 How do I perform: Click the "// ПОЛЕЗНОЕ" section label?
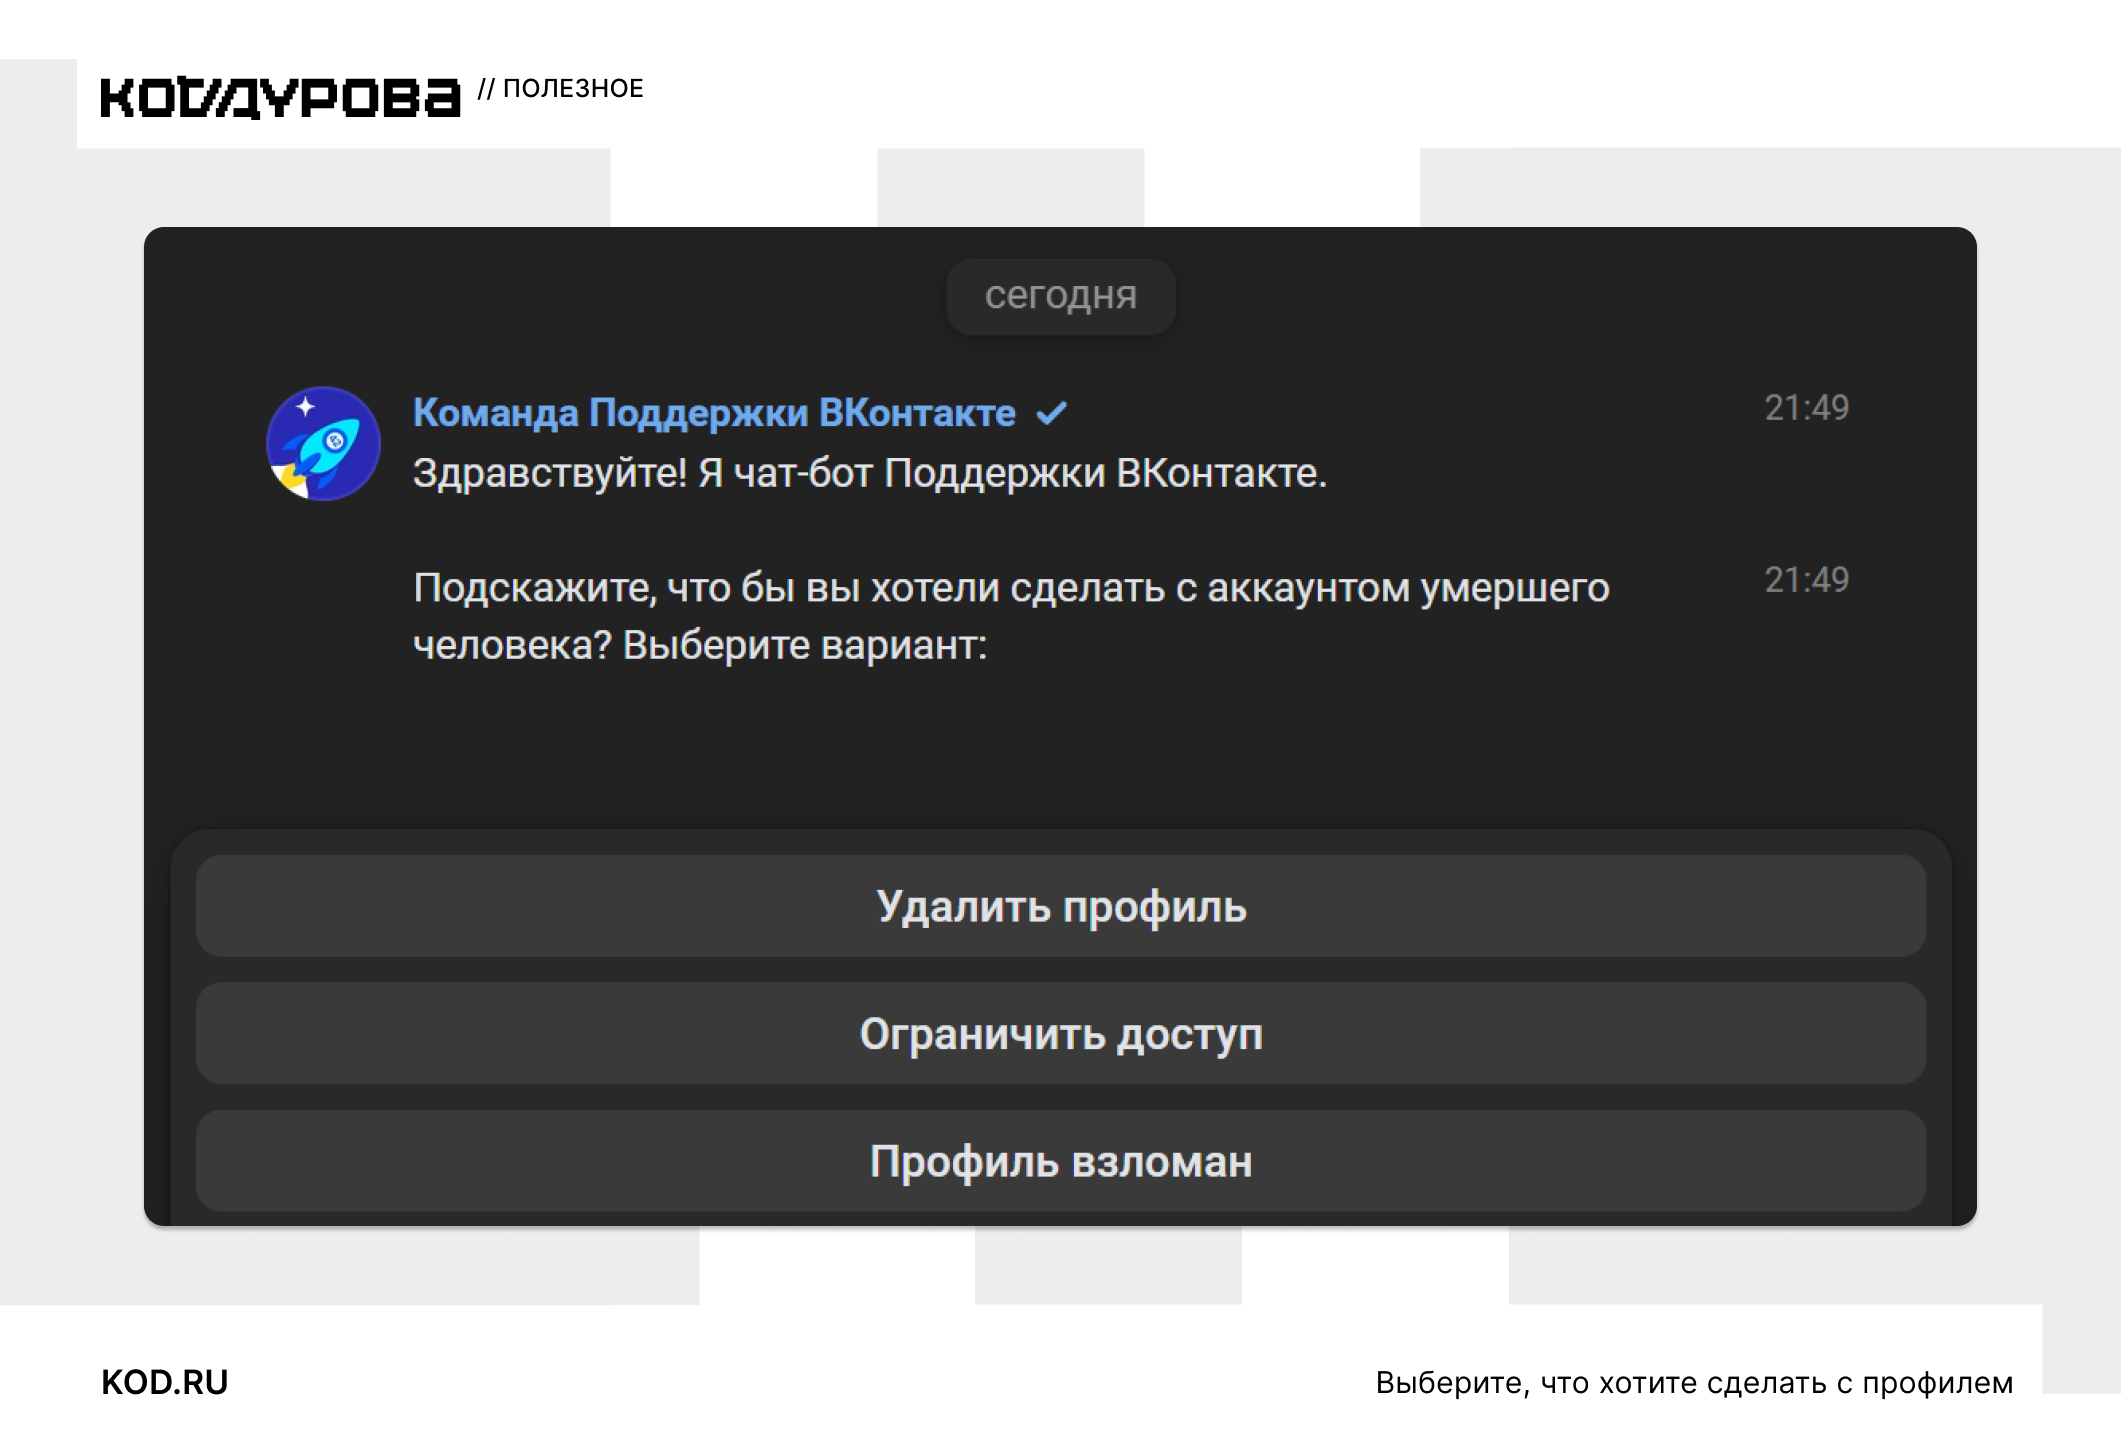[560, 88]
